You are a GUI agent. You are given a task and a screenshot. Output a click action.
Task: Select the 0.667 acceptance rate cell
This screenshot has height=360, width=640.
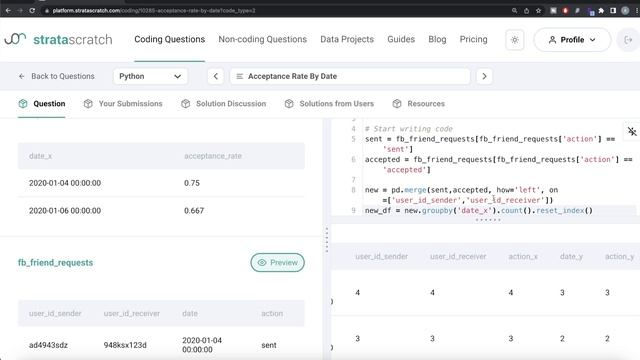coord(194,211)
